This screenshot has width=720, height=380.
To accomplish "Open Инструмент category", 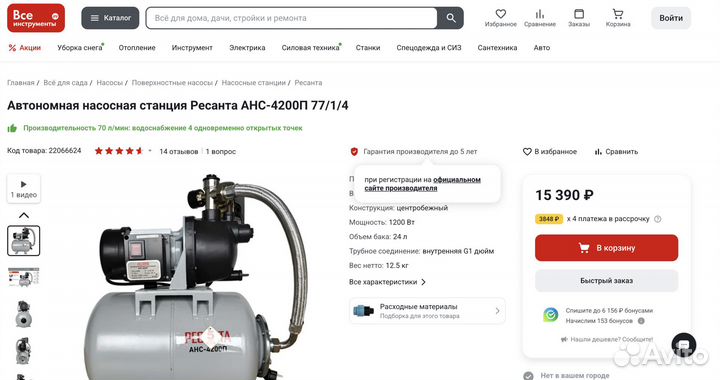I will [x=192, y=48].
